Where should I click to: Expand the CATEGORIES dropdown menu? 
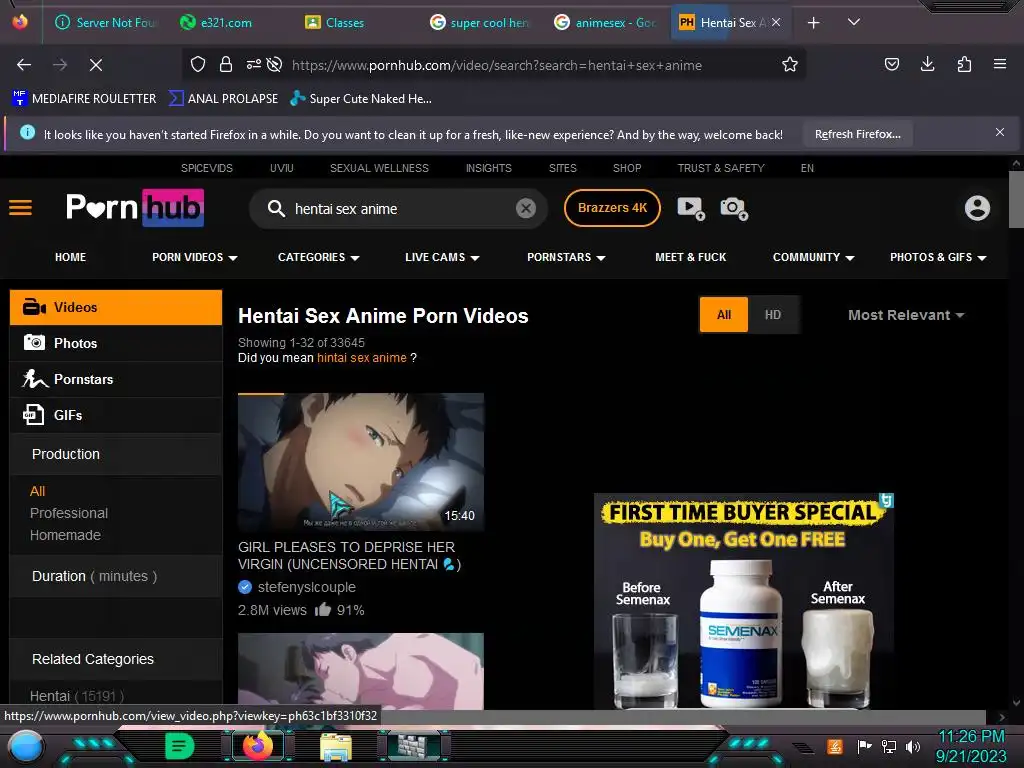click(319, 257)
